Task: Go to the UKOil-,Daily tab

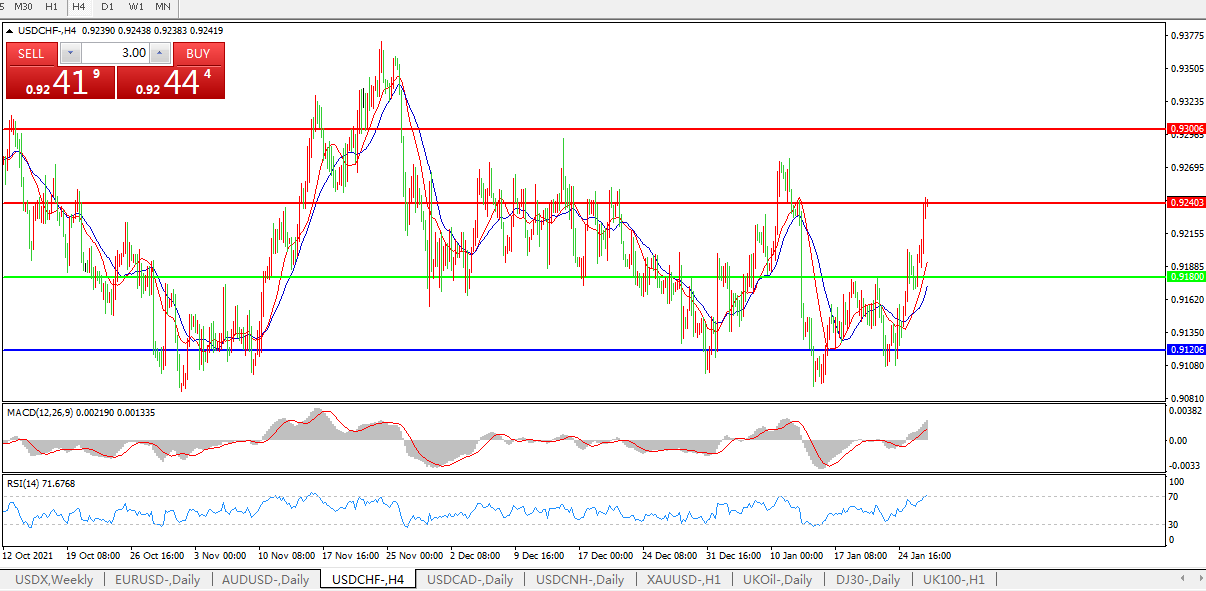Action: click(x=777, y=580)
